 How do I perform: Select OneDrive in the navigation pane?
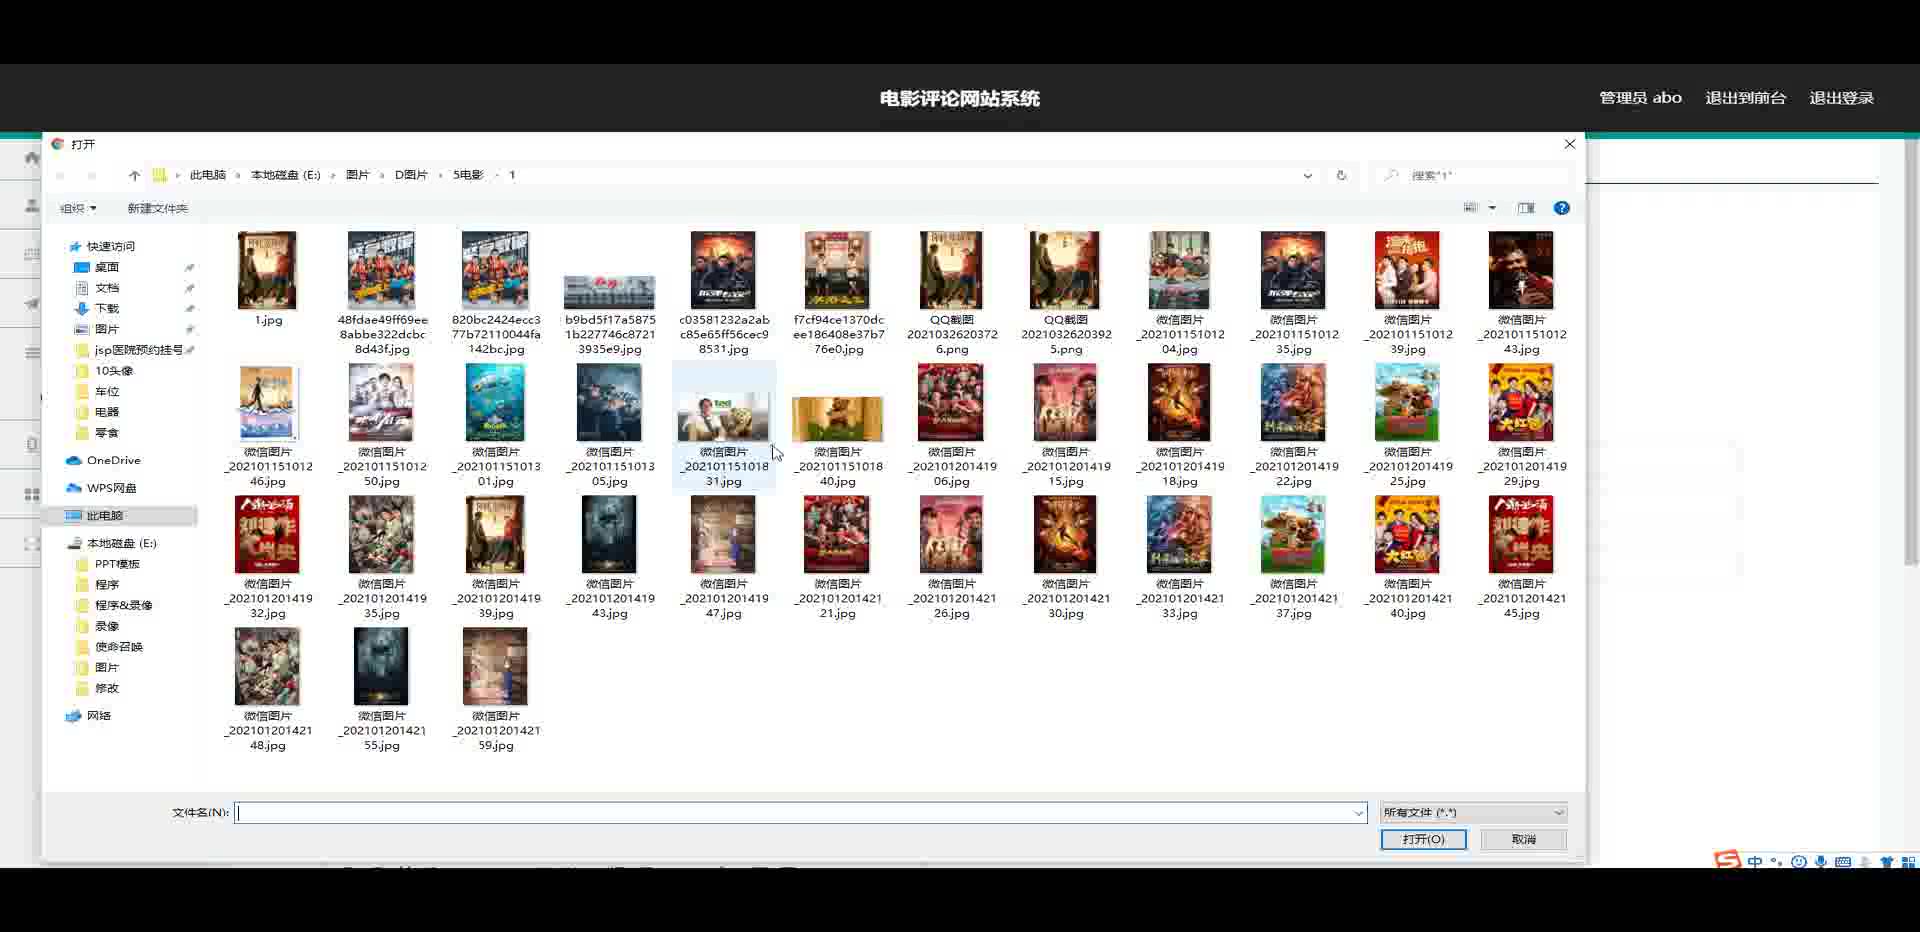pyautogui.click(x=113, y=461)
